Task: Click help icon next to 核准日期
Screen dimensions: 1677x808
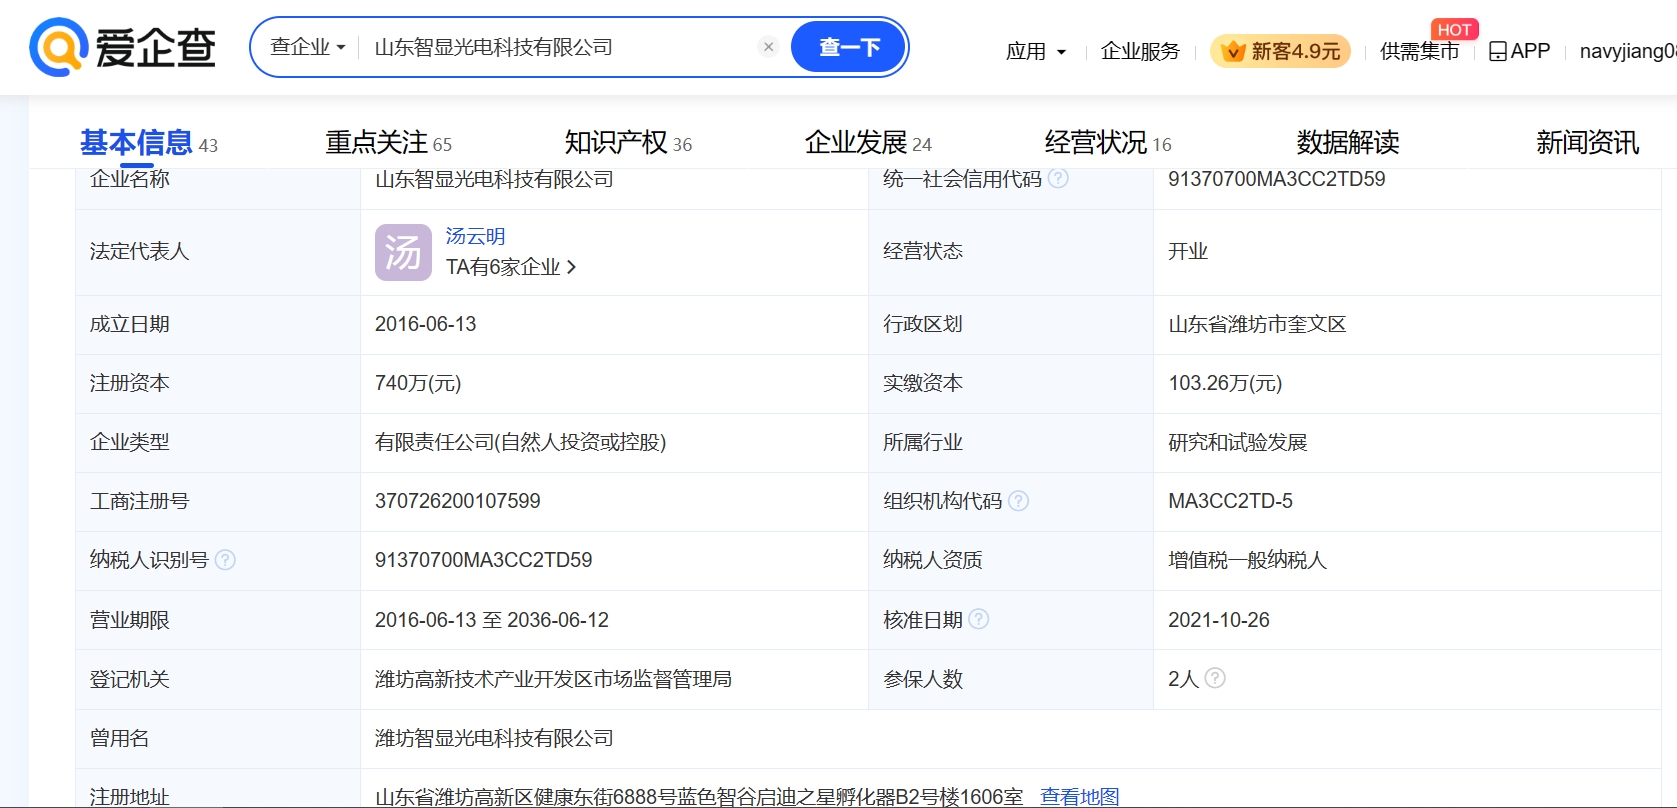Action: pyautogui.click(x=979, y=619)
